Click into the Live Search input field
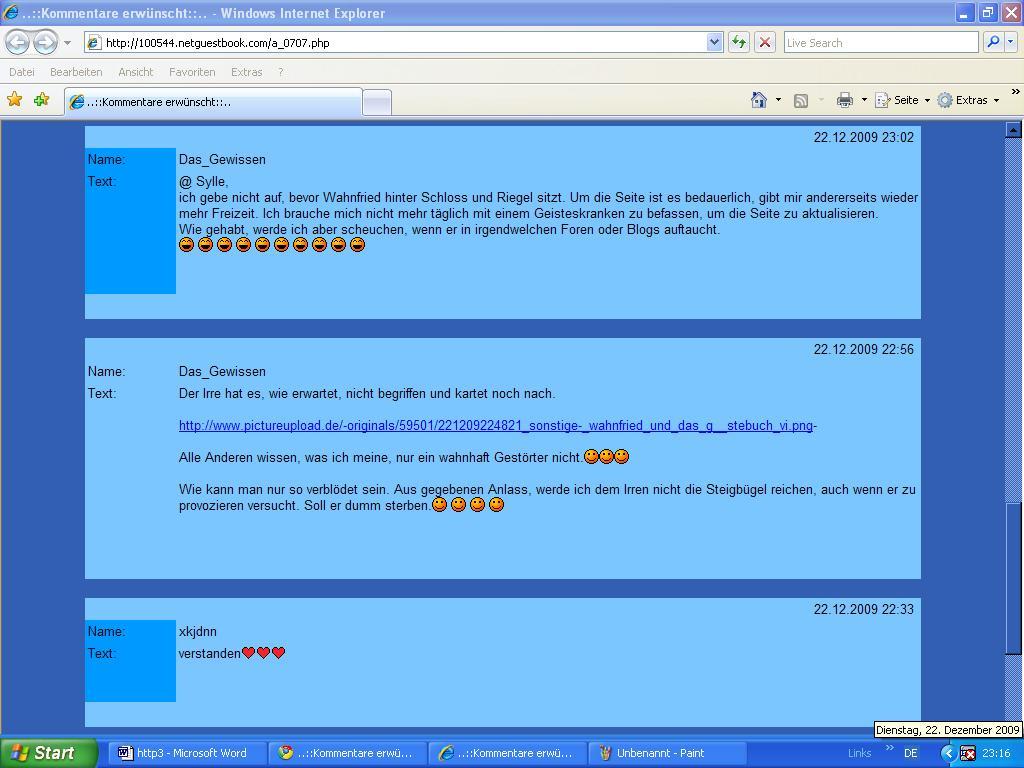Screen dimensions: 1024x768 click(x=880, y=42)
